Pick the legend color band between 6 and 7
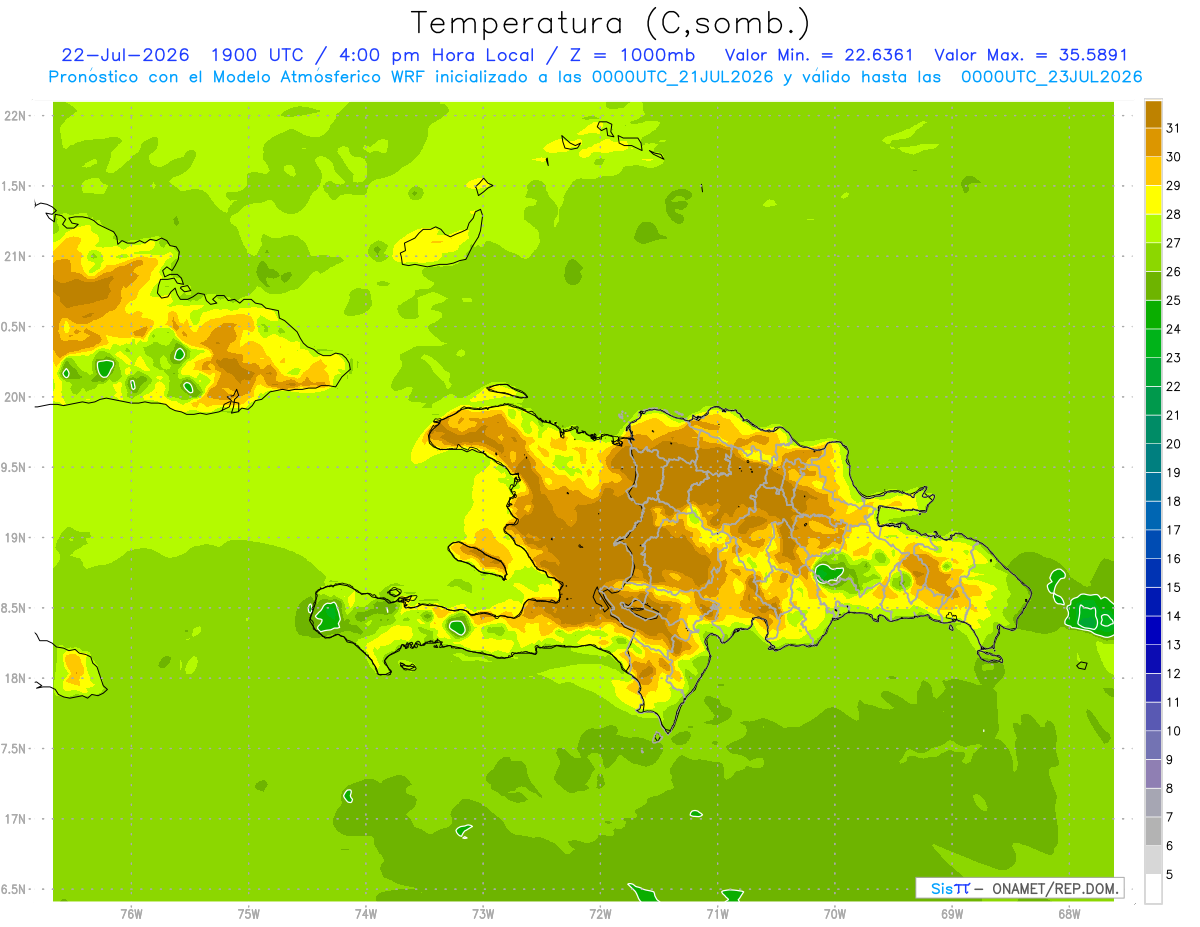Viewport: 1200px width, 927px height. [1153, 832]
